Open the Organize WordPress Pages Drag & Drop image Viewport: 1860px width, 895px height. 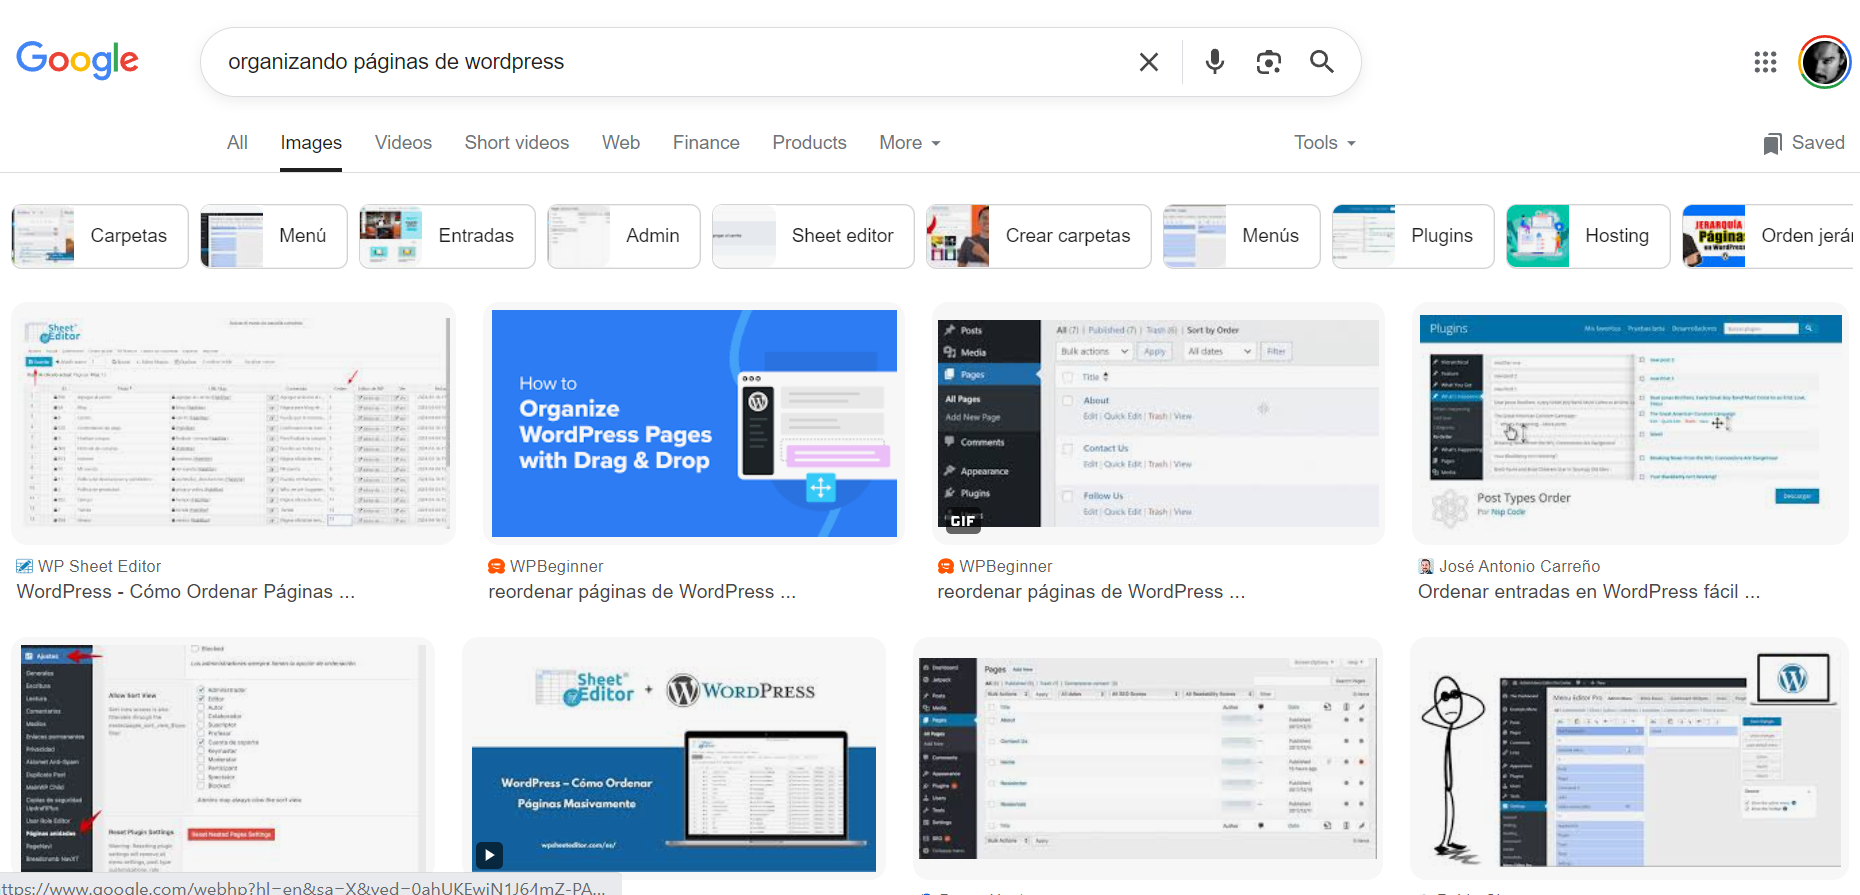tap(694, 424)
